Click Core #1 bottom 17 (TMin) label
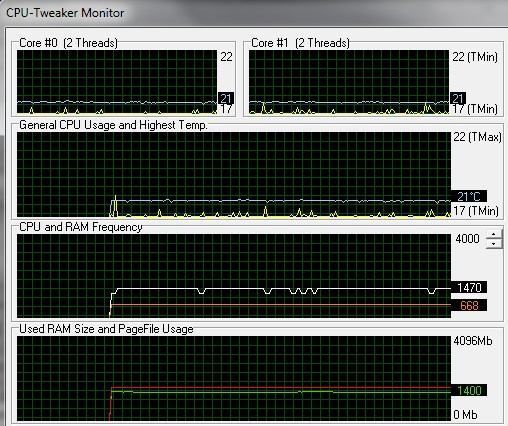This screenshot has height=426, width=508. (x=475, y=109)
